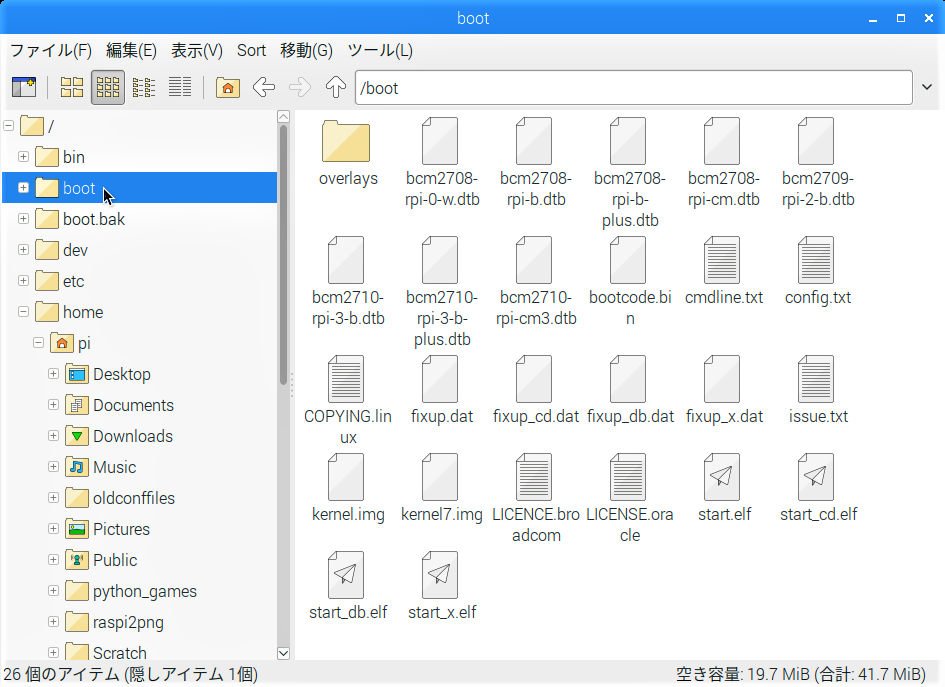Expand the boot.bak tree node

coord(24,219)
